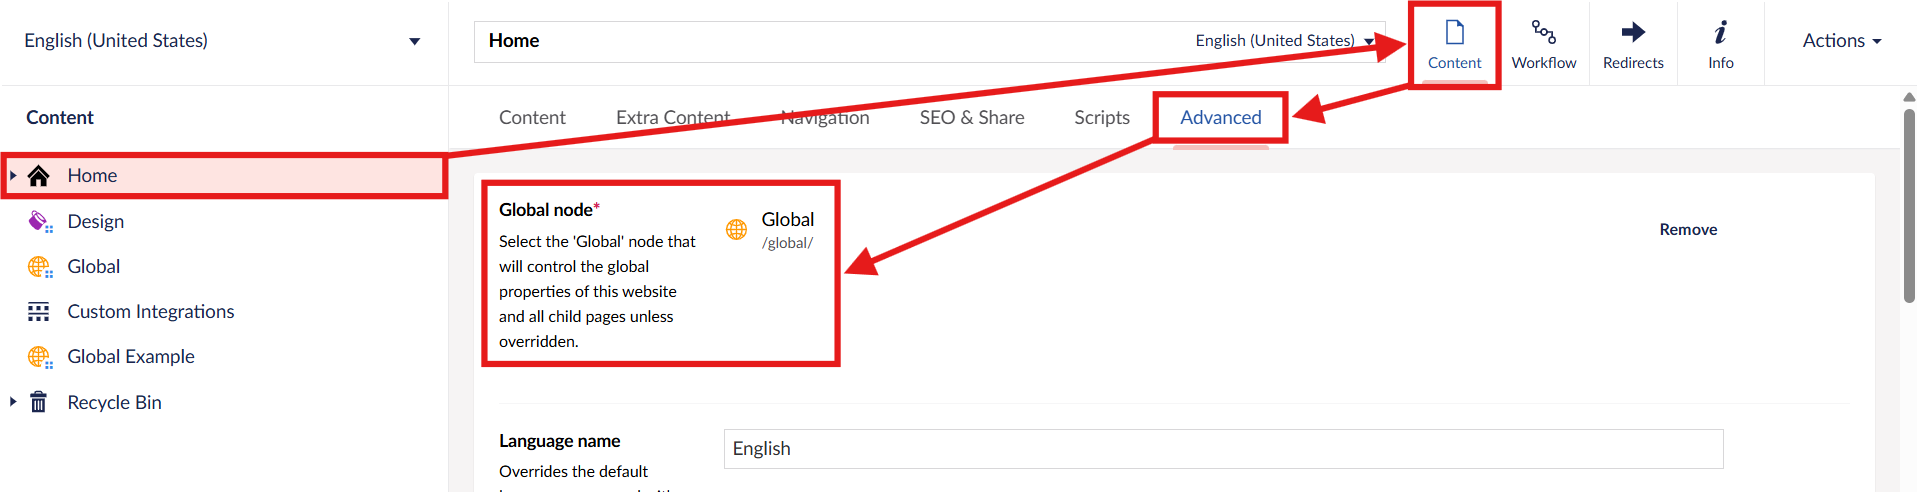Select the Global item in content tree
This screenshot has width=1917, height=492.
(x=94, y=267)
